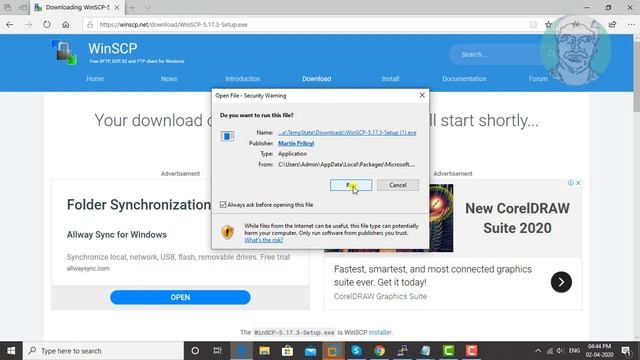This screenshot has width=640, height=360.
Task: Click the CorelDRAW ad arrow button
Action: click(x=561, y=282)
